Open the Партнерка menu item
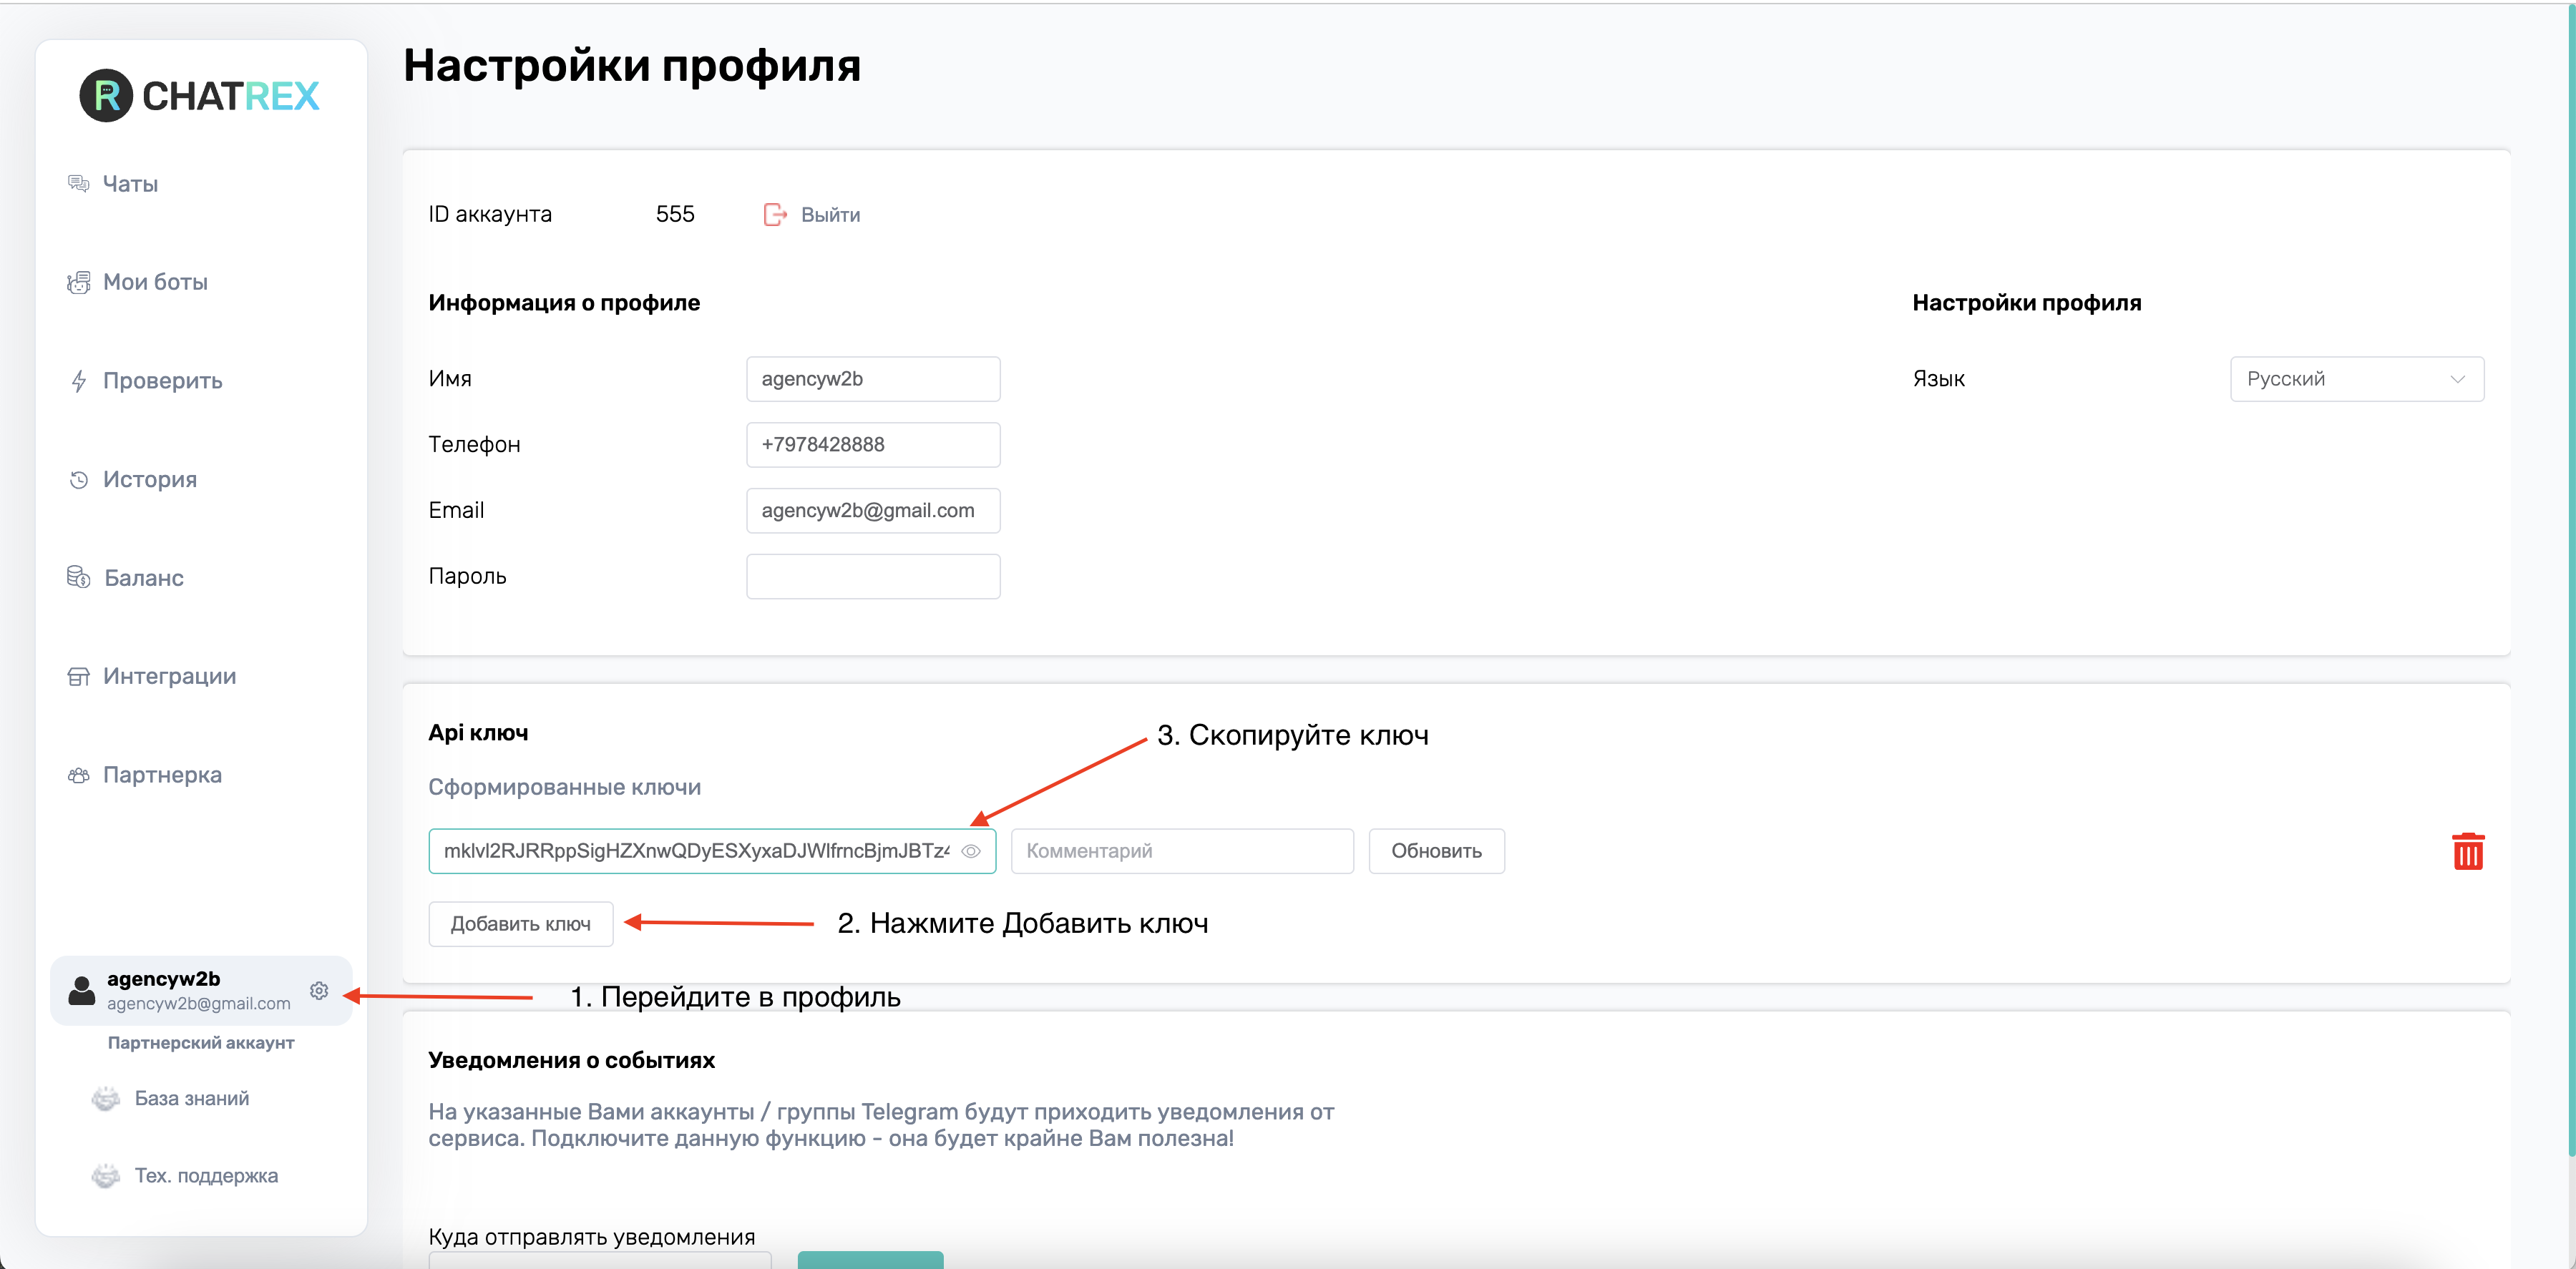The image size is (2576, 1269). 162,775
